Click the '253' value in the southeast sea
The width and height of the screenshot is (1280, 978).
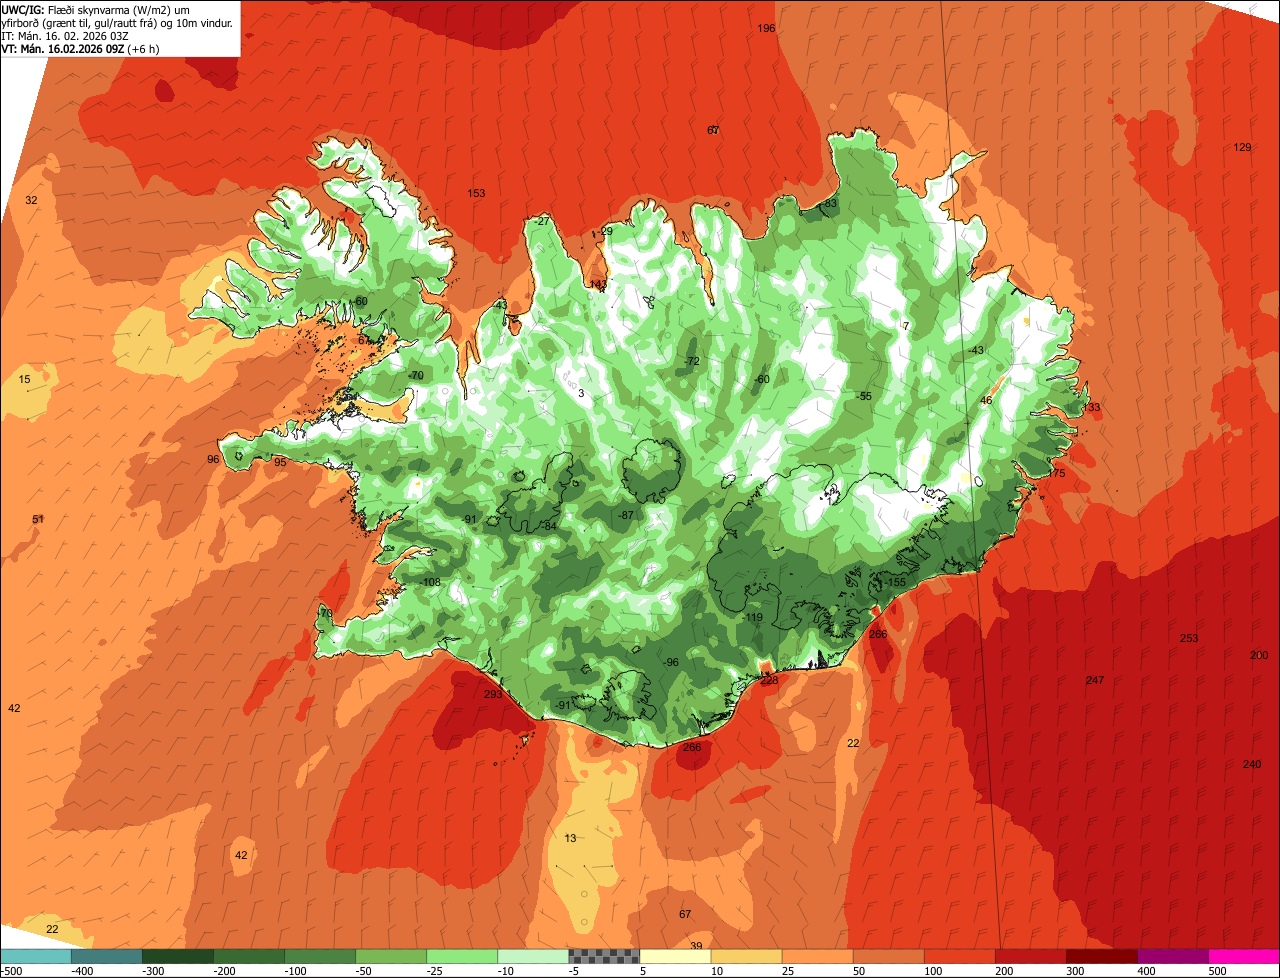click(1188, 638)
